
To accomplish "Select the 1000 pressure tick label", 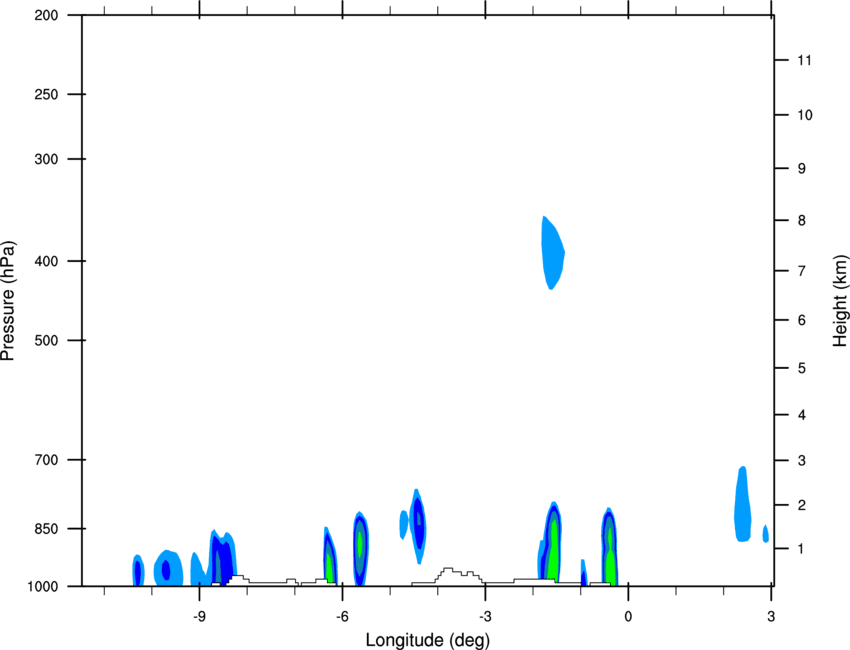I will (43, 587).
